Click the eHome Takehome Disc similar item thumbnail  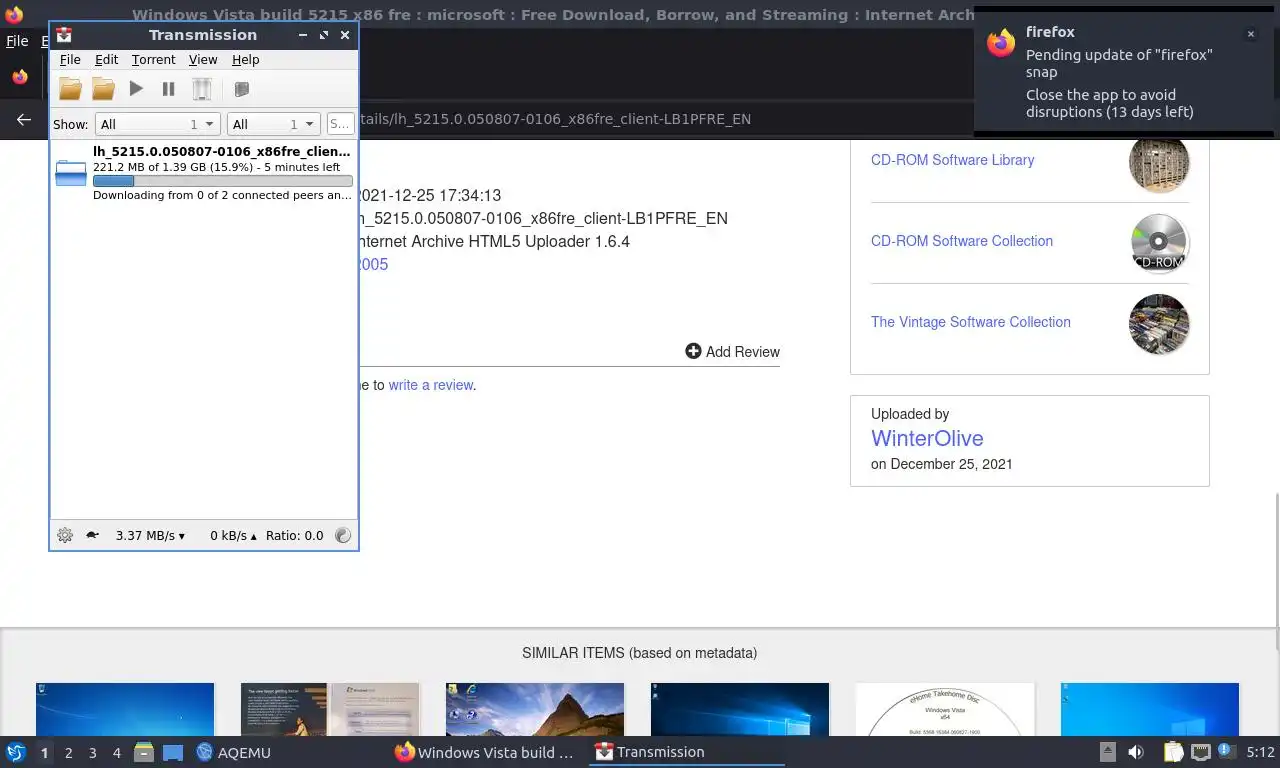point(944,710)
